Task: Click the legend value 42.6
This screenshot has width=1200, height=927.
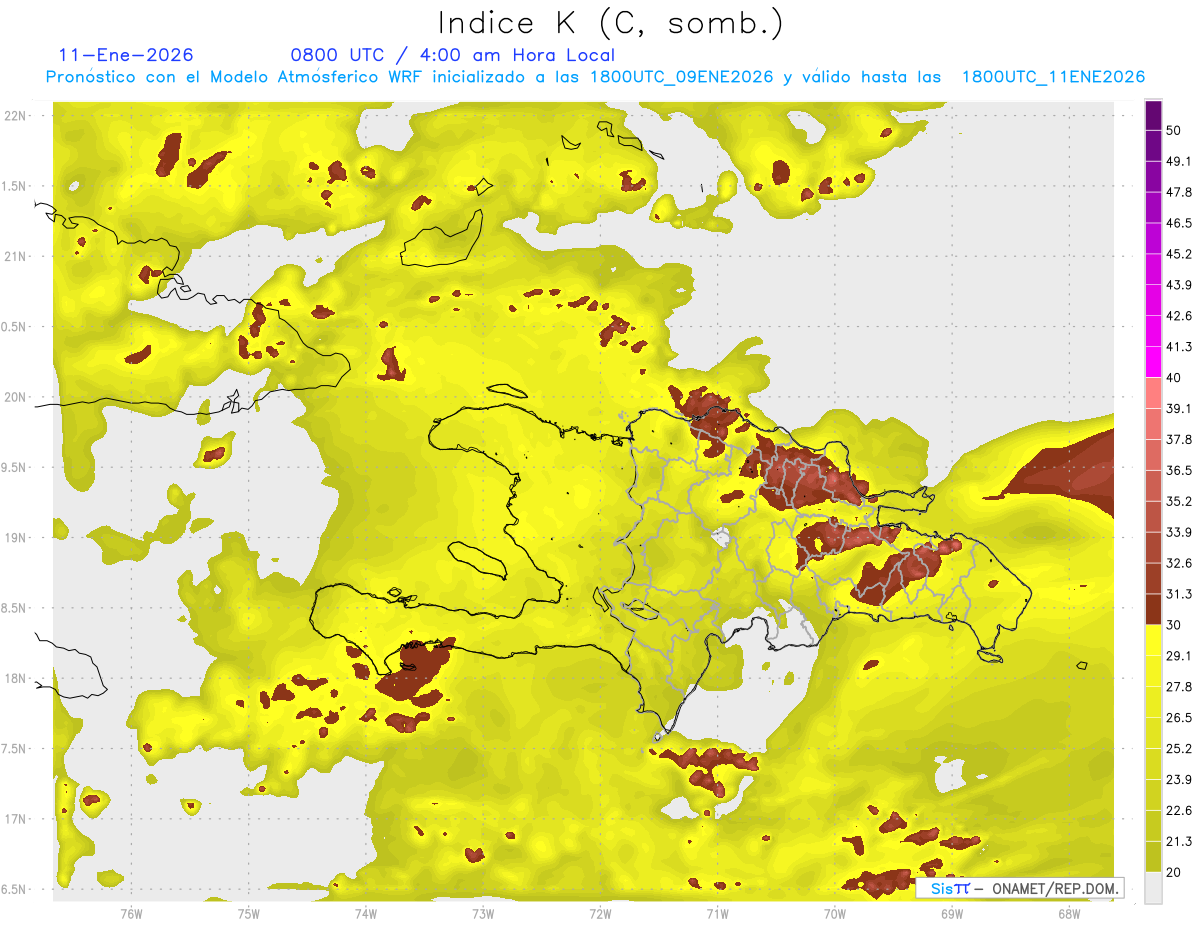Action: pyautogui.click(x=1179, y=316)
